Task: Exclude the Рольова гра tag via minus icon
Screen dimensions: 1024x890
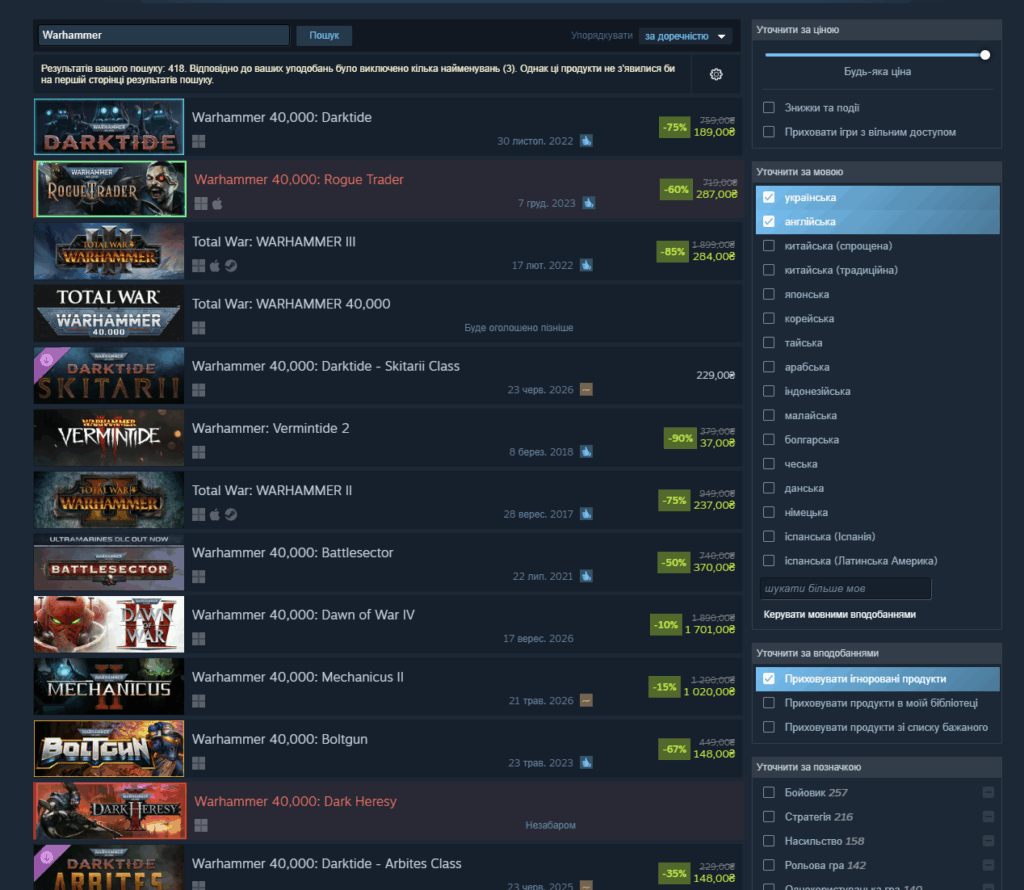Action: (x=988, y=865)
